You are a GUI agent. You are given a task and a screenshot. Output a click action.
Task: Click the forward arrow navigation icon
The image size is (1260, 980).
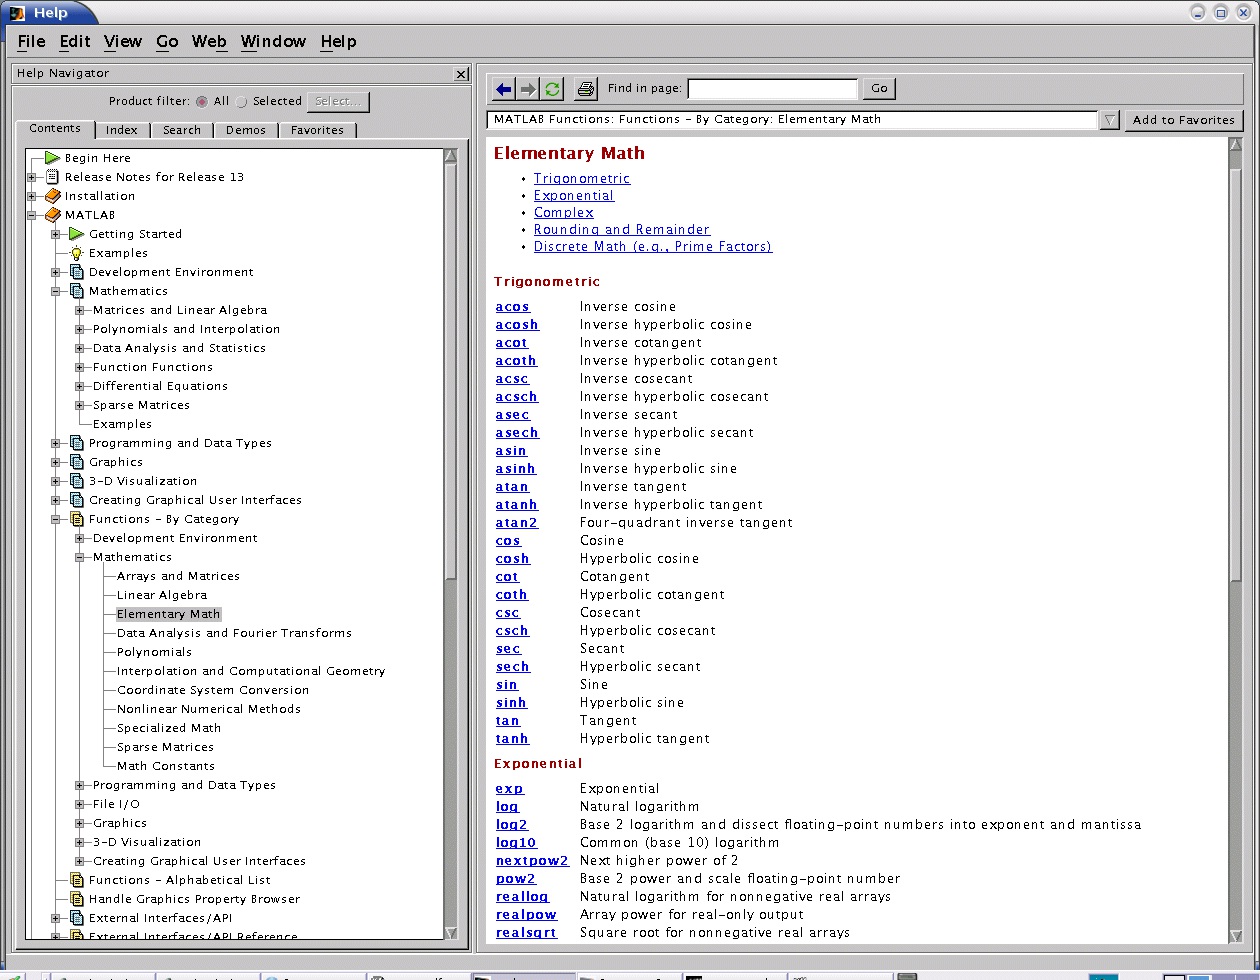[528, 89]
